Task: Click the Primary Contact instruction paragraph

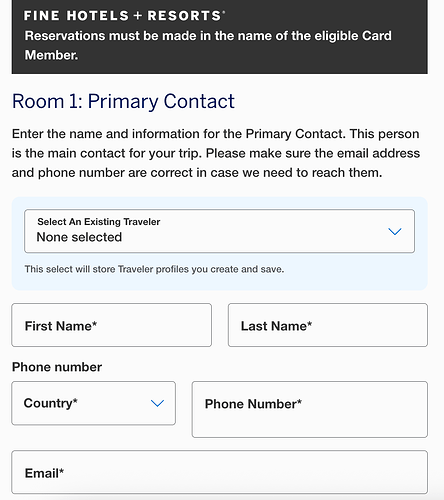Action: [x=216, y=153]
